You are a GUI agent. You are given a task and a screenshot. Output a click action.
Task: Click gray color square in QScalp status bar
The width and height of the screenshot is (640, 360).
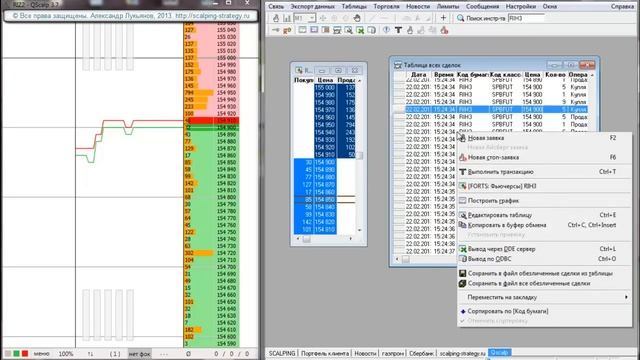coord(7,353)
